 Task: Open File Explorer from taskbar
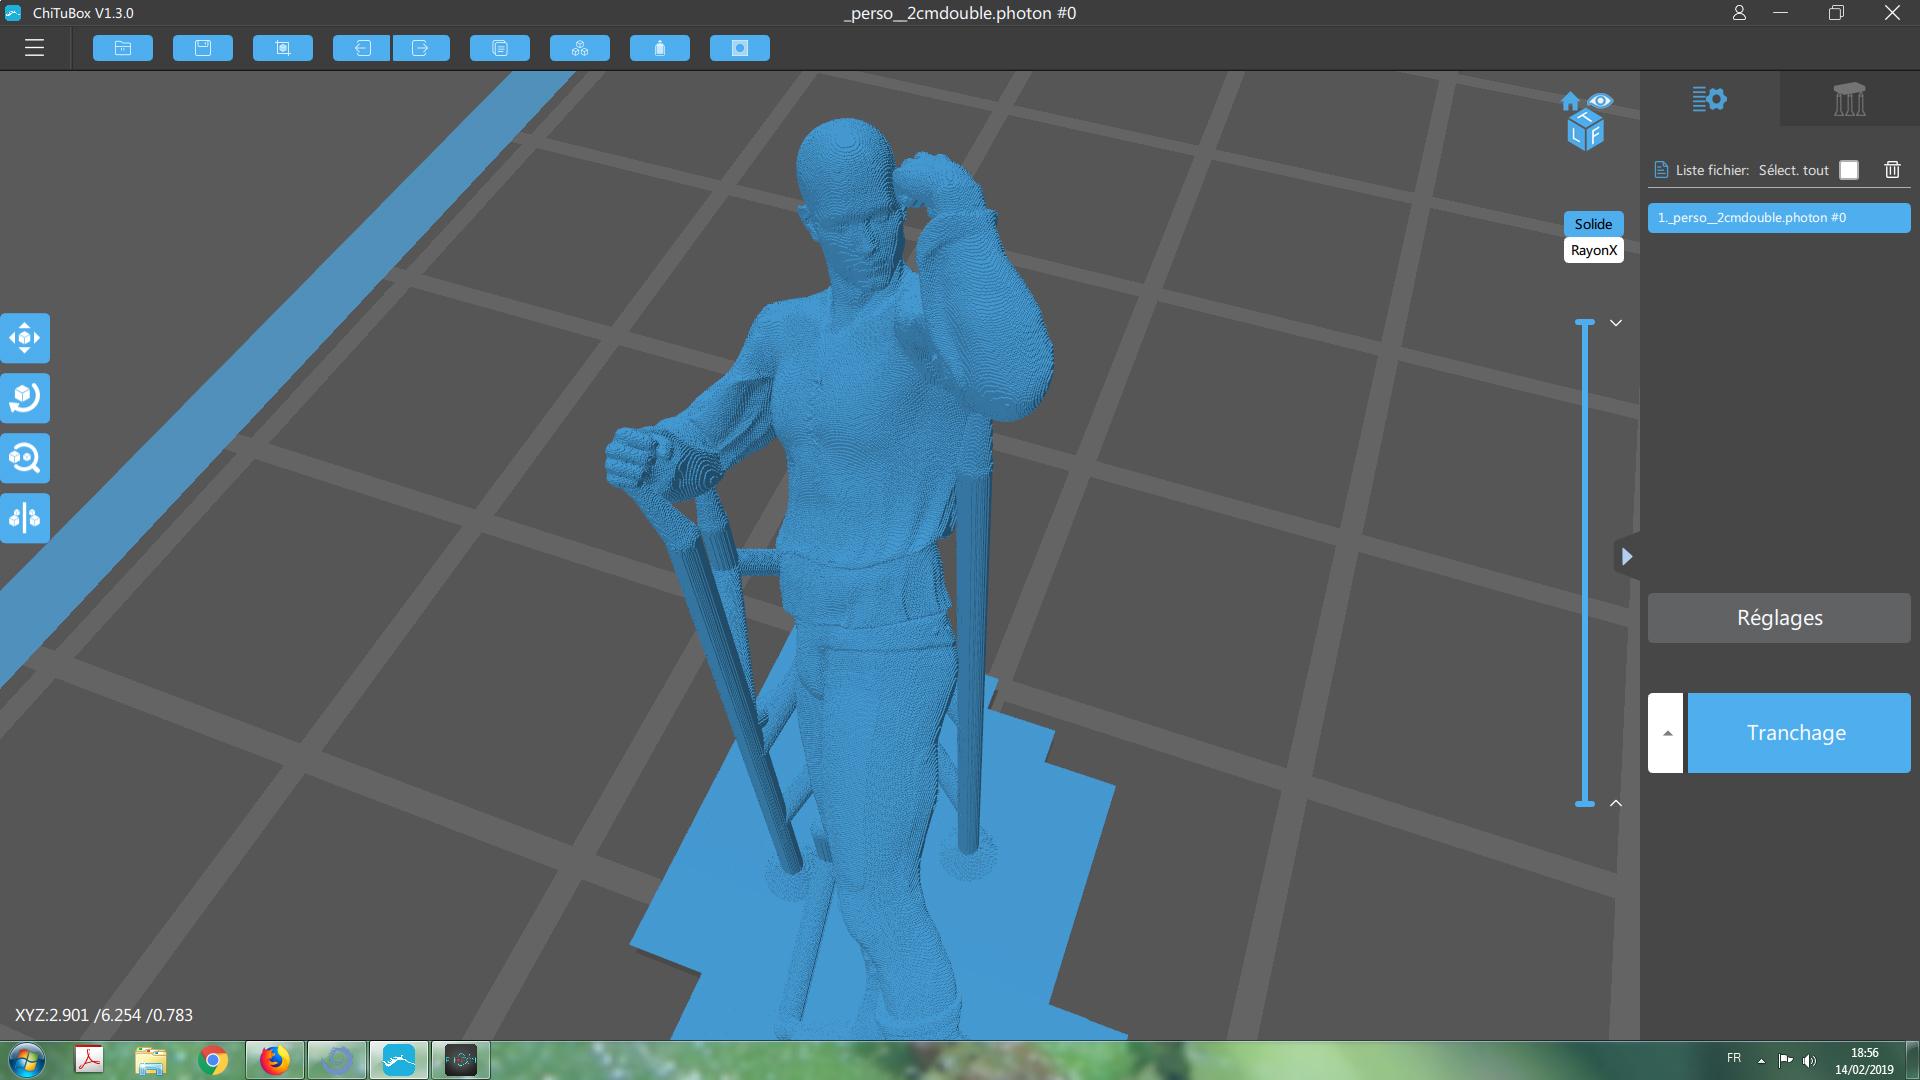coord(151,1060)
